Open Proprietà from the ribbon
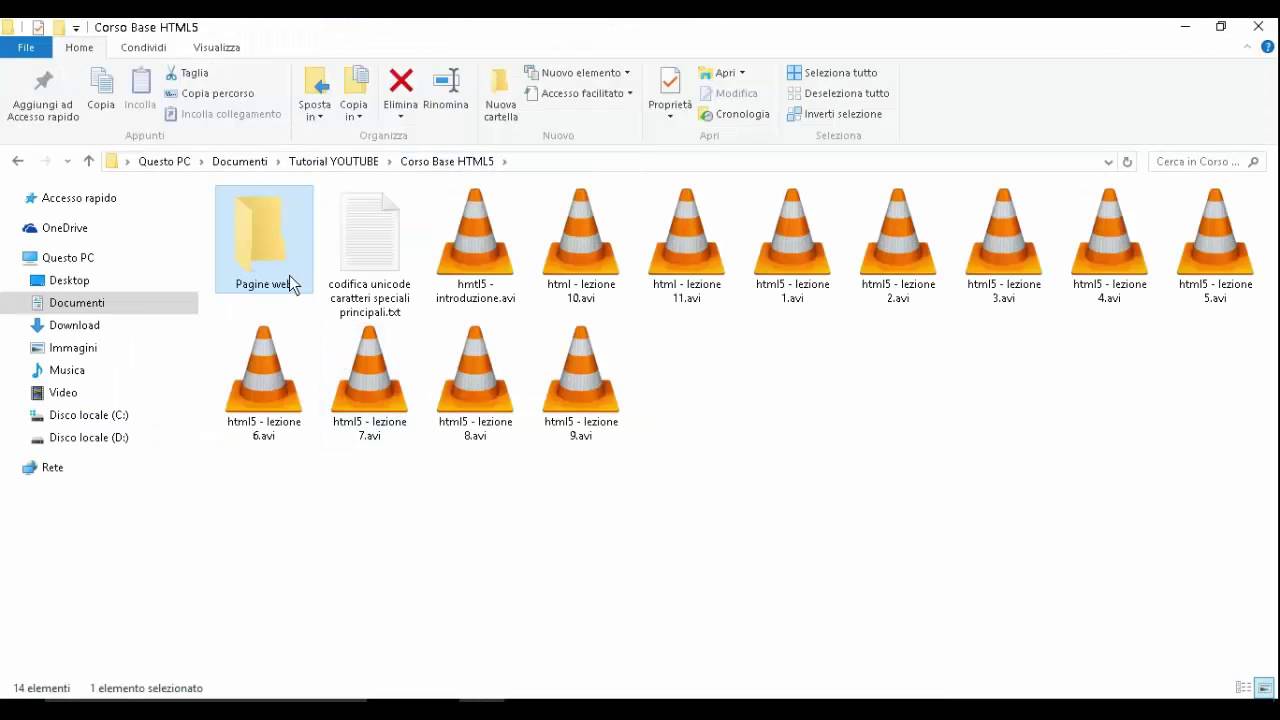1280x720 pixels. pos(670,95)
